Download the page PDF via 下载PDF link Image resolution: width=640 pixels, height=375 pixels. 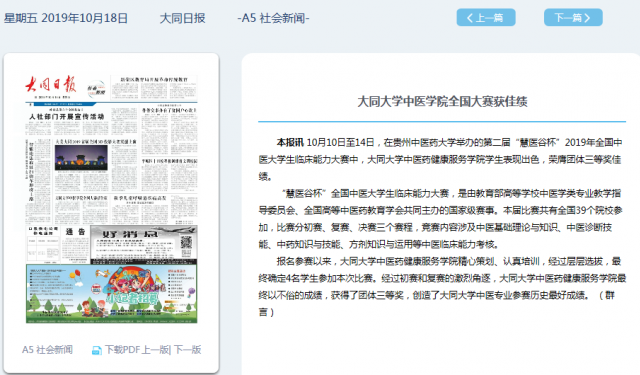tap(122, 350)
